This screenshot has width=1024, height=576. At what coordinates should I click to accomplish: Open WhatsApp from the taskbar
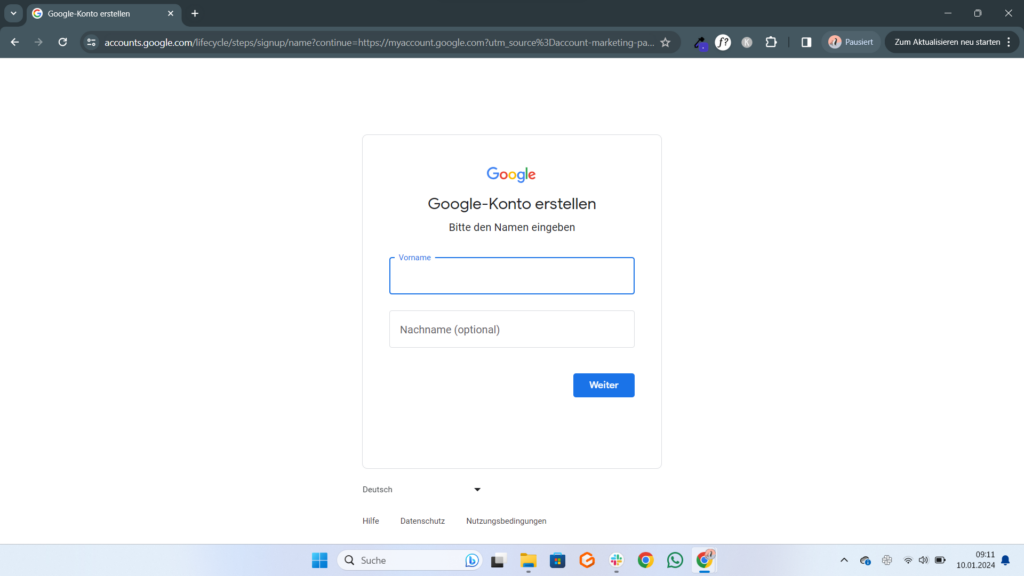pyautogui.click(x=675, y=560)
